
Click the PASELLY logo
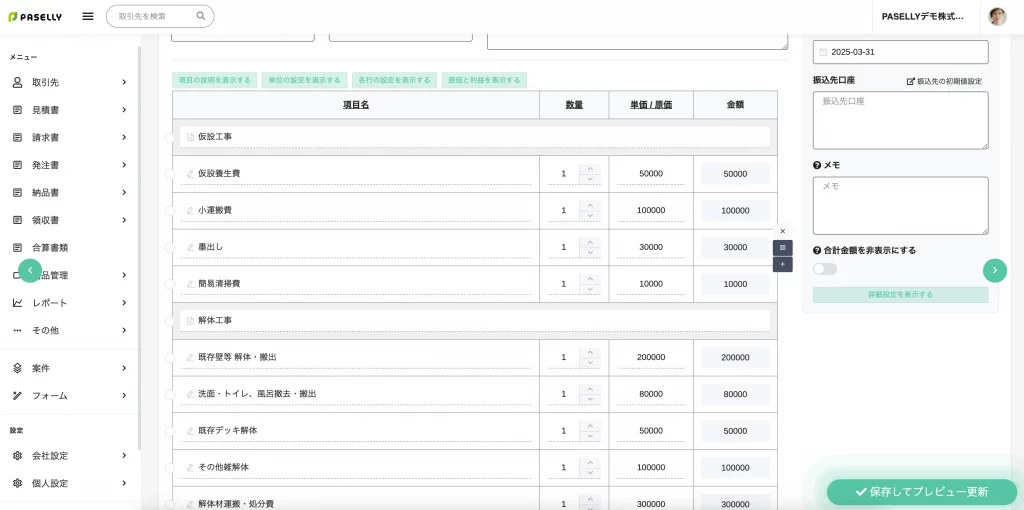tap(35, 17)
